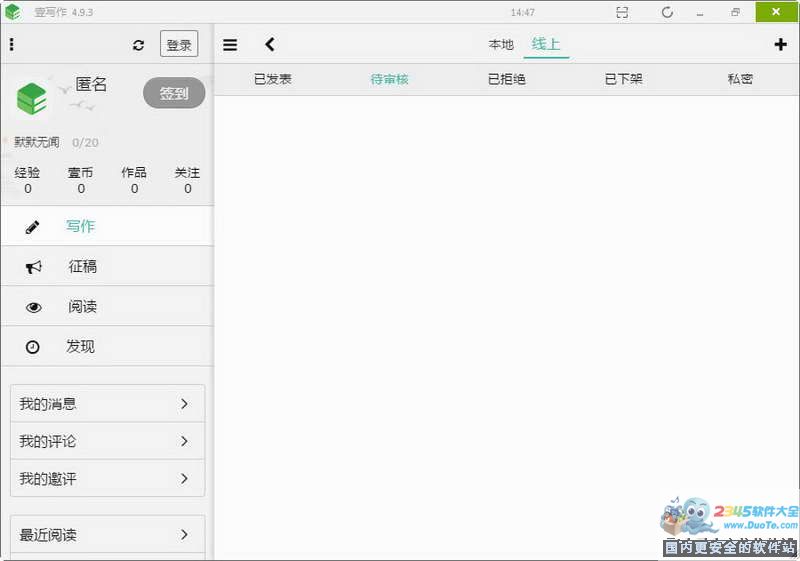Click the 默默无闻 level label
The image size is (800, 561).
click(x=36, y=142)
